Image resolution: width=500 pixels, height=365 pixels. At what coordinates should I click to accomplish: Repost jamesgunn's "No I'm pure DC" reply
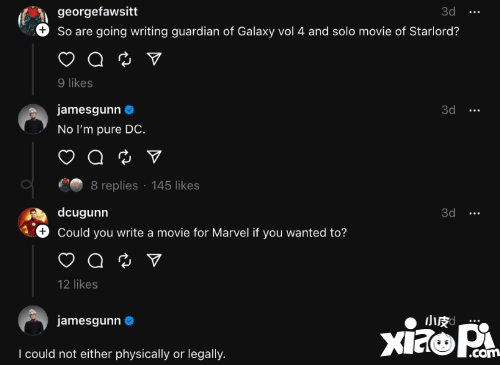(125, 157)
